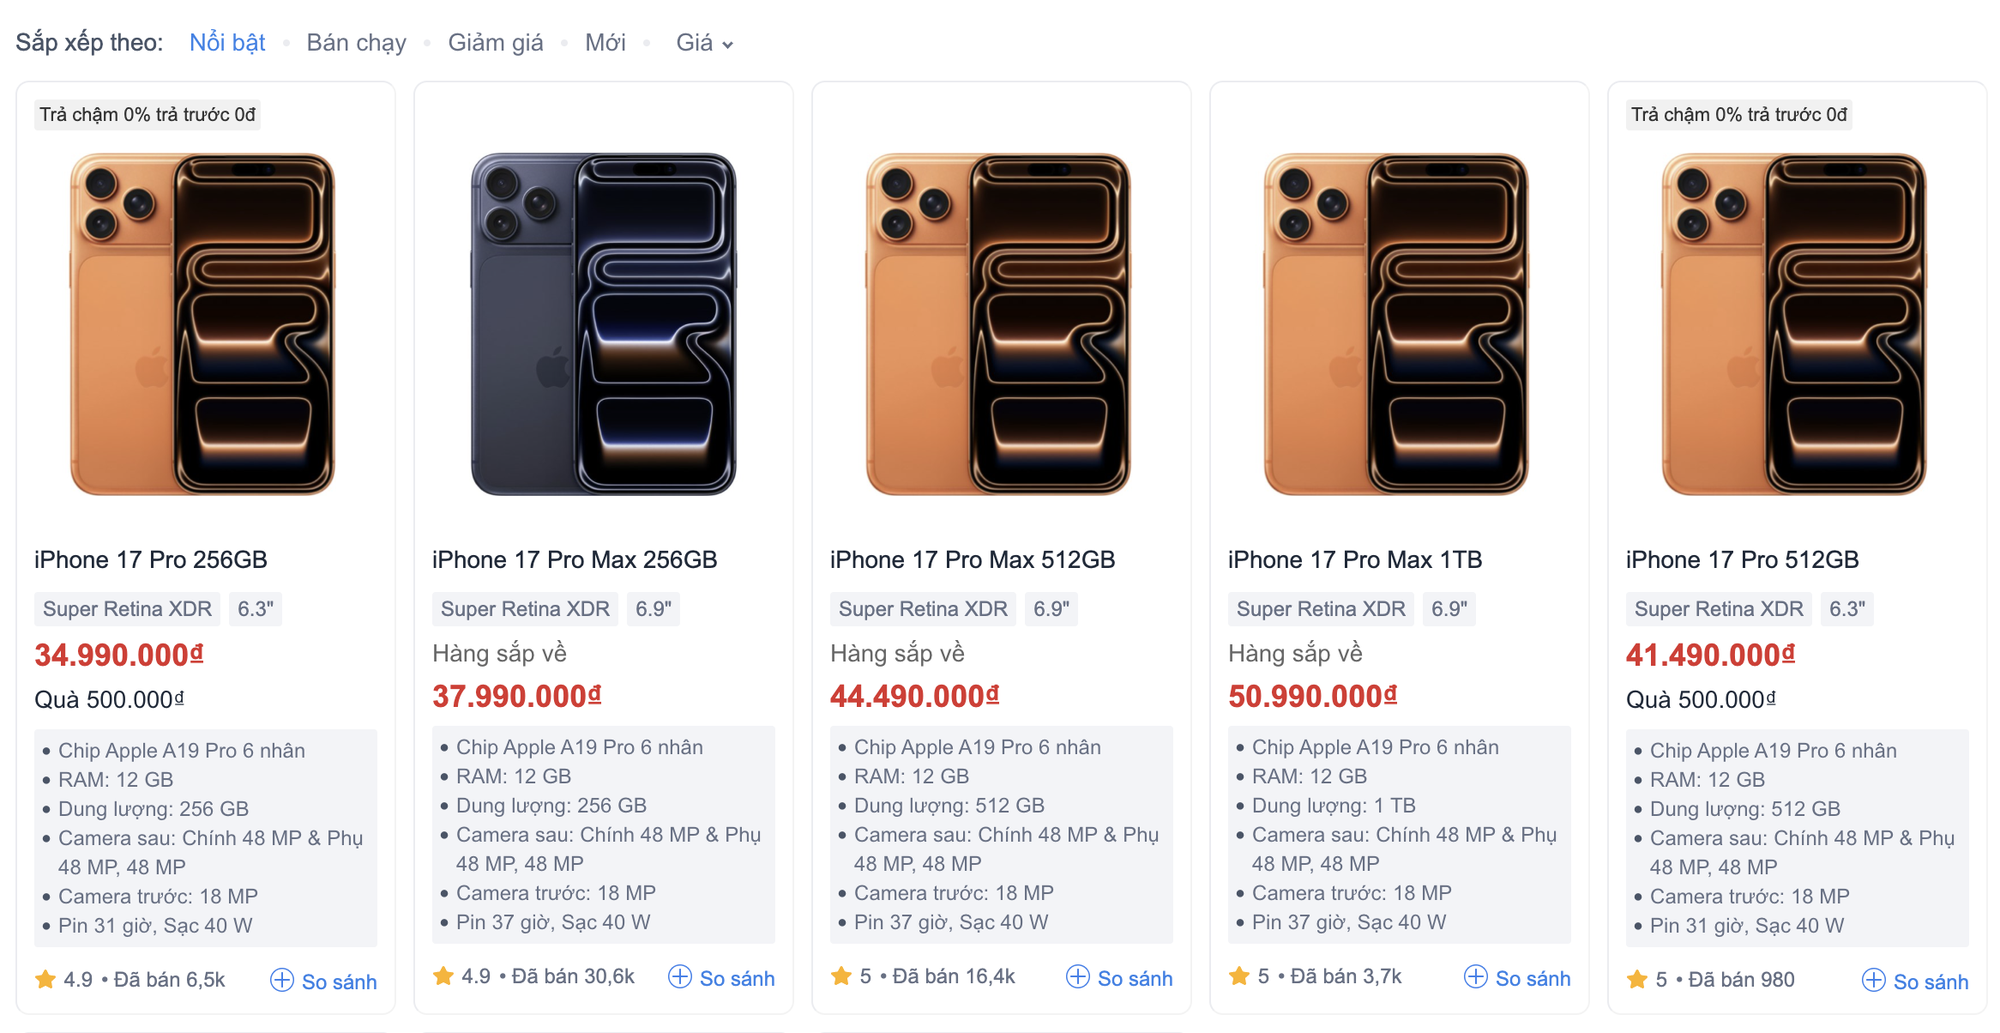Click the compare plus icon for iPhone 17 Pro 256GB
The width and height of the screenshot is (2000, 1033).
pyautogui.click(x=282, y=981)
